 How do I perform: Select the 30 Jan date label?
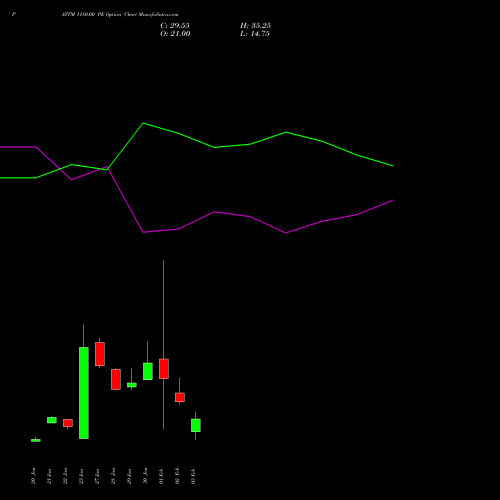pos(145,476)
